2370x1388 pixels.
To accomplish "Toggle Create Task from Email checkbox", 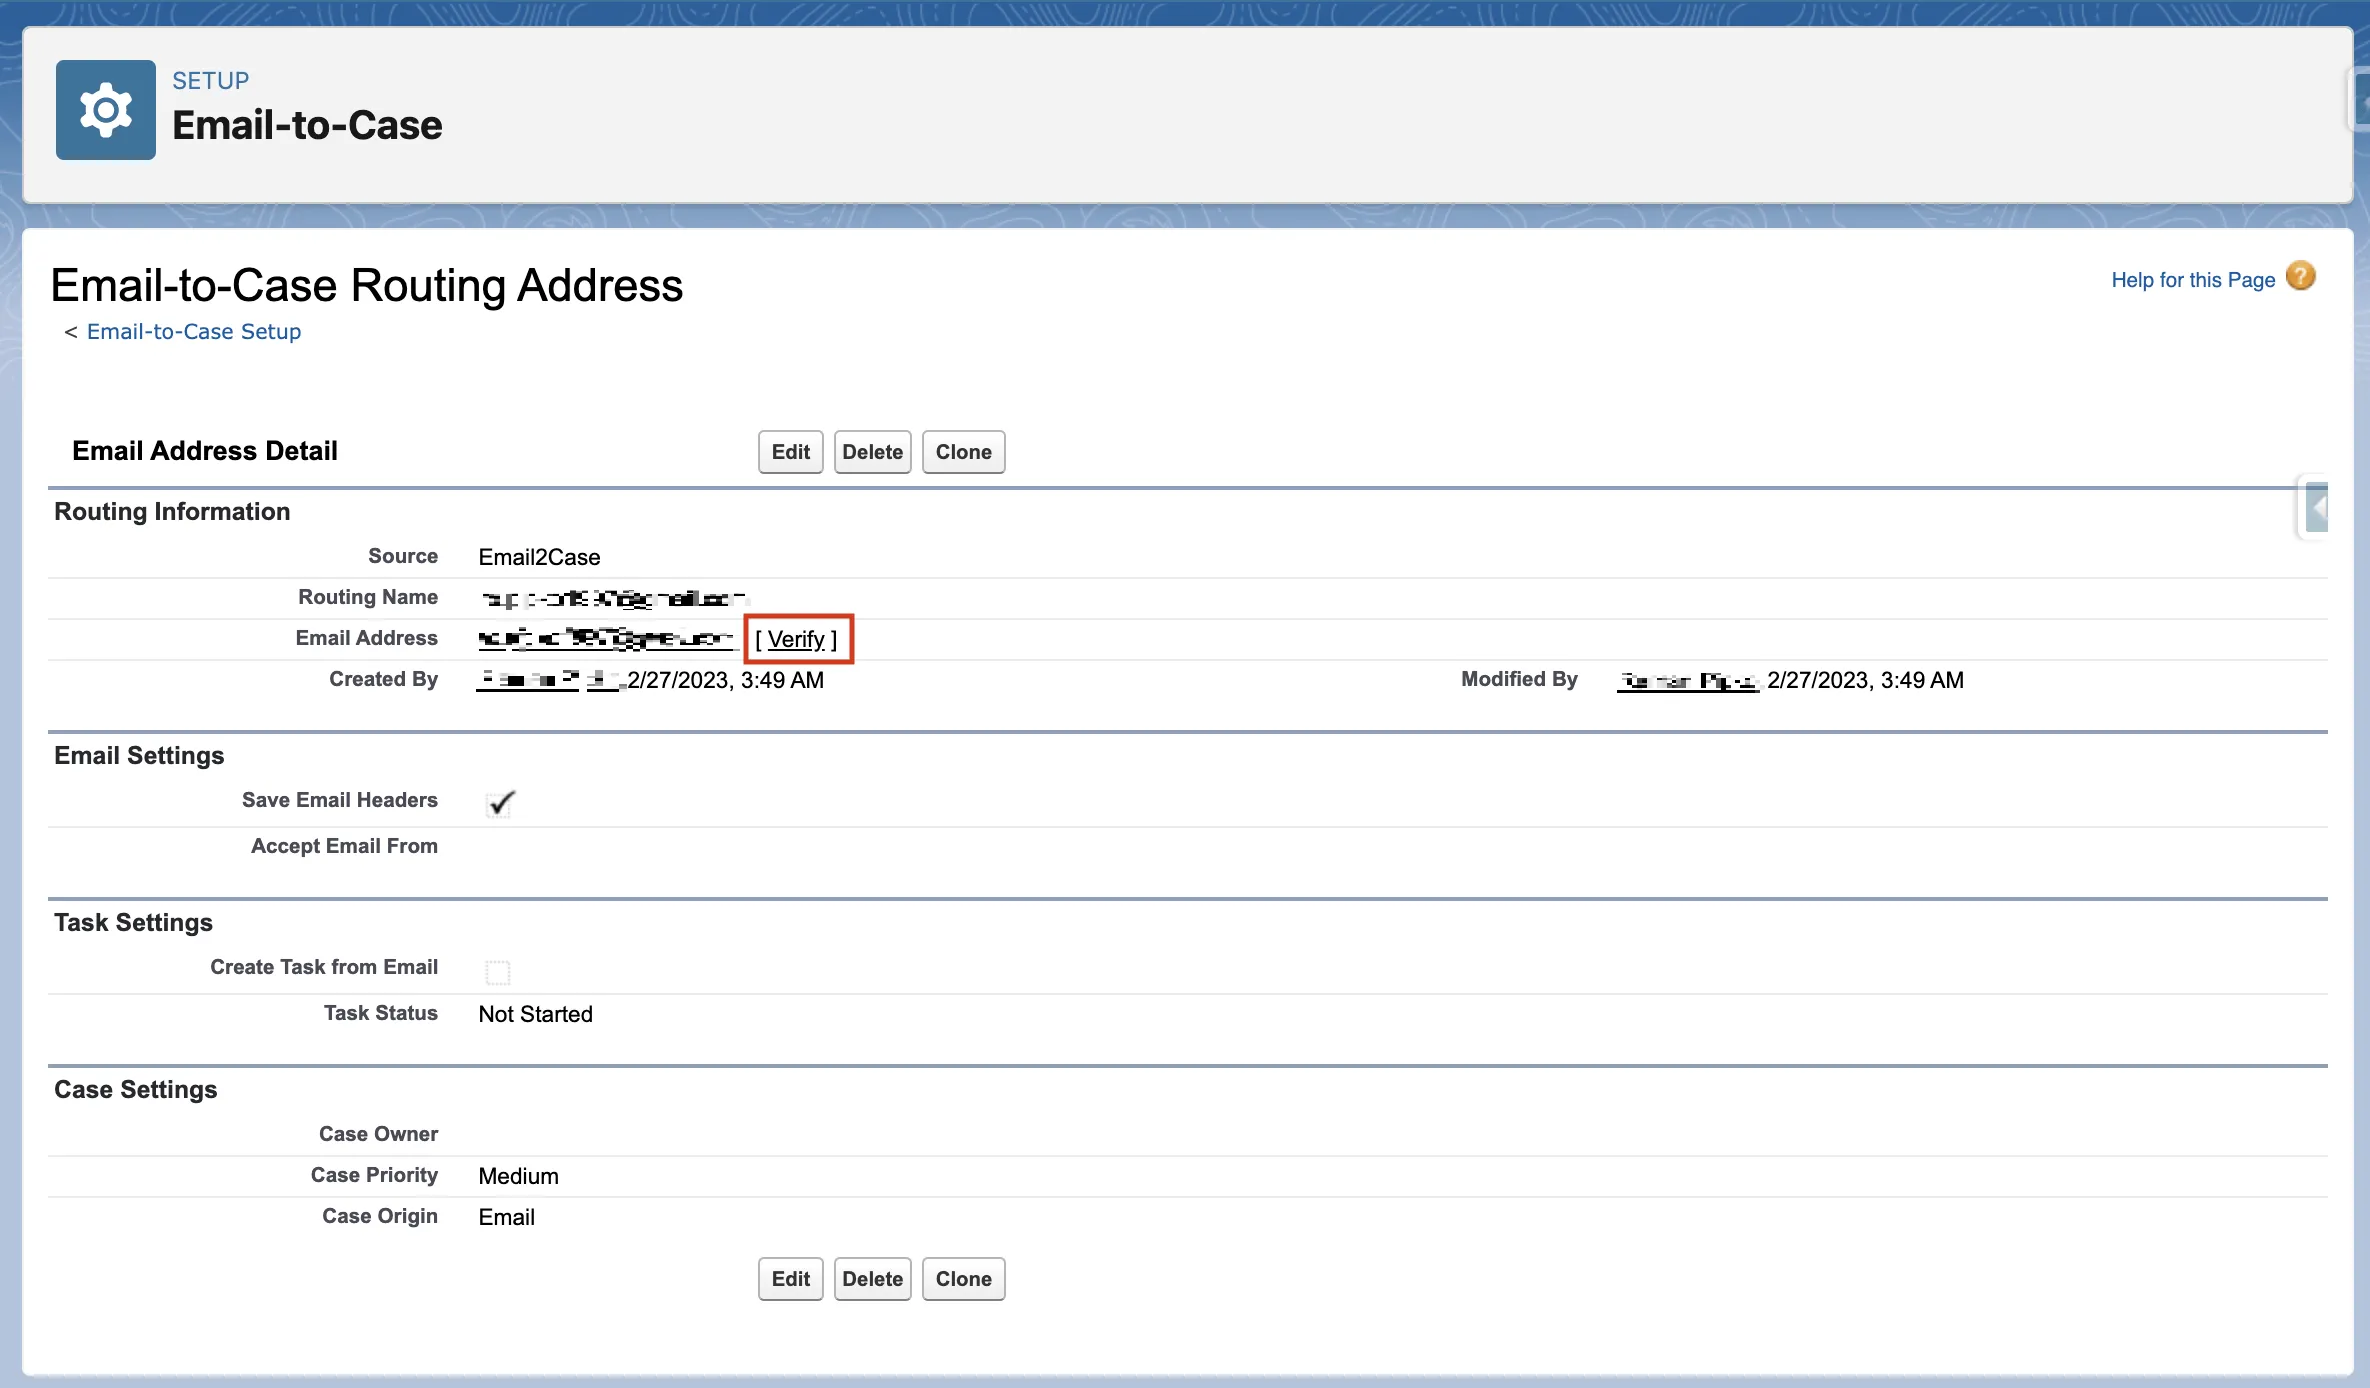I will (x=497, y=971).
